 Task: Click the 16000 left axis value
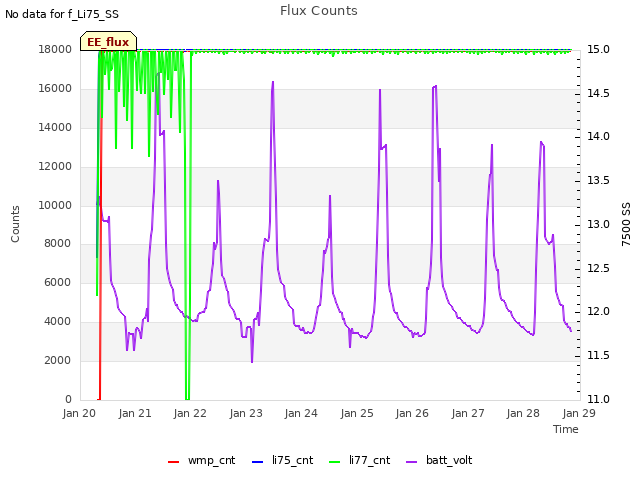[55, 88]
